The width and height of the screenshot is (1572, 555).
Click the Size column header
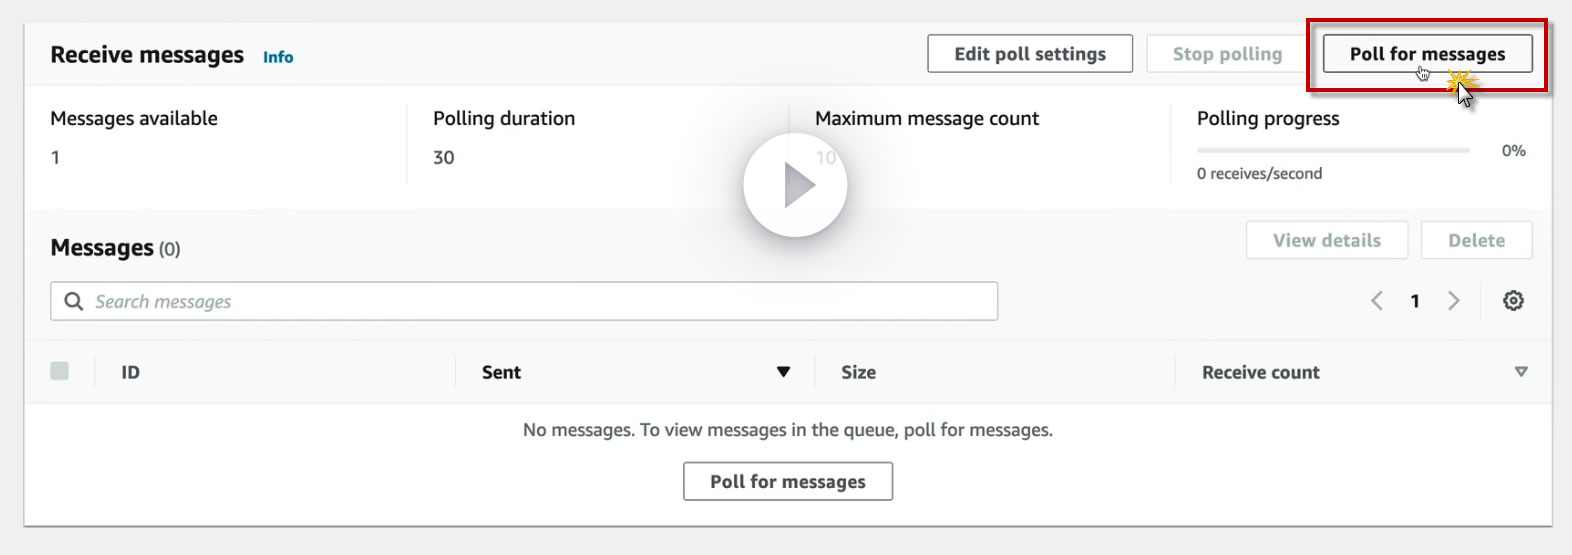click(x=858, y=372)
